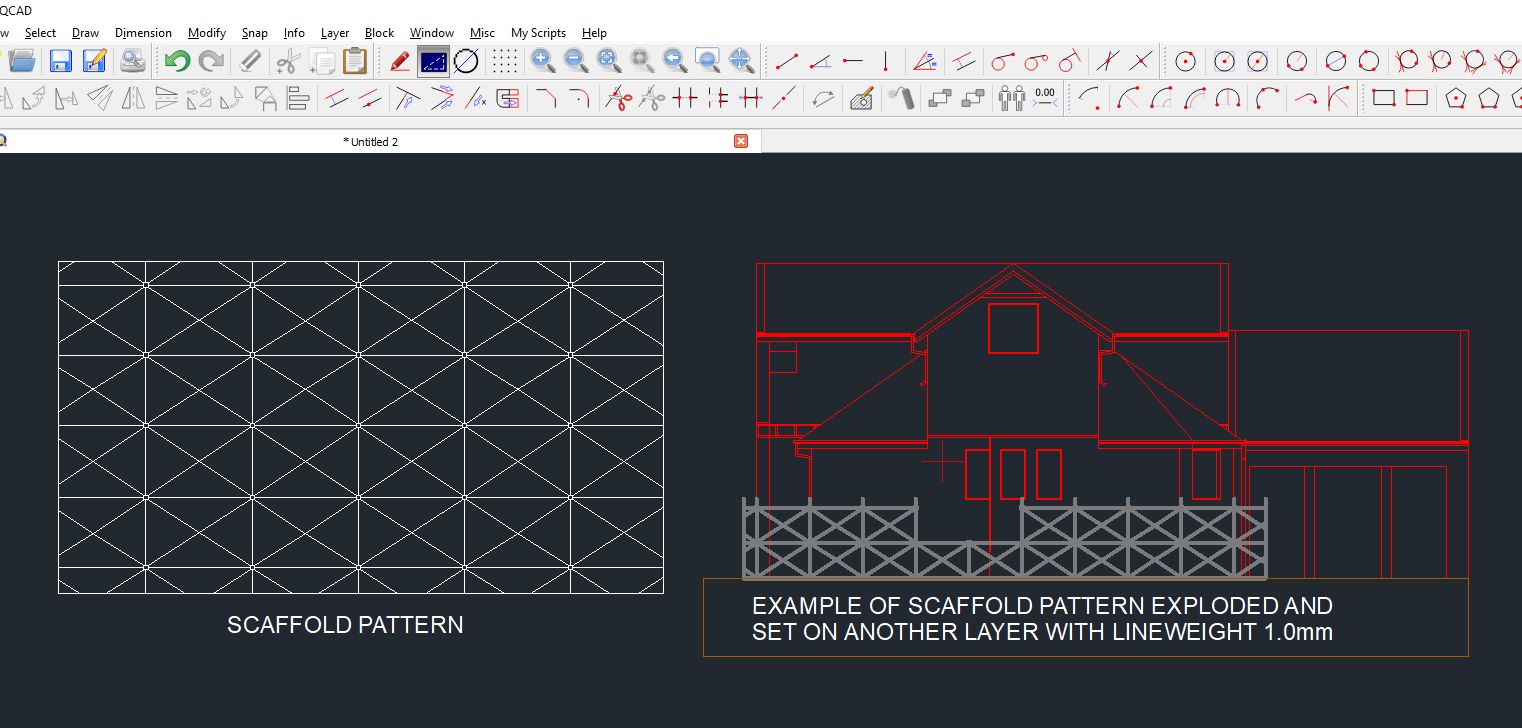Click the SCAFFOLD PATTERN text label
The image size is (1522, 728).
click(345, 625)
